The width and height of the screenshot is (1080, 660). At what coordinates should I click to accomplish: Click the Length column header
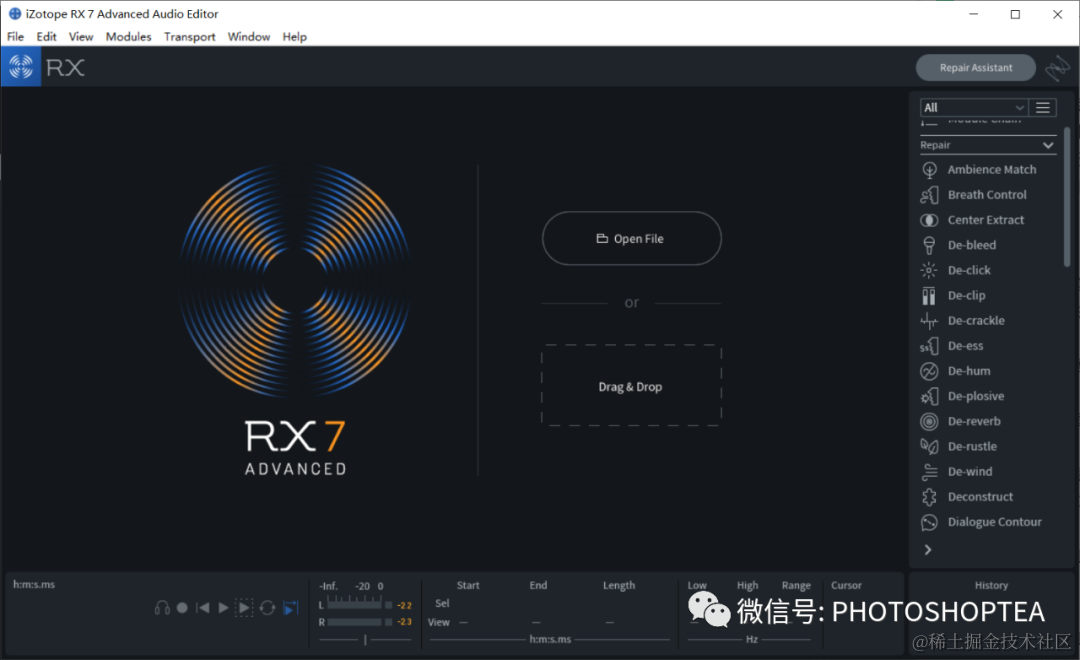(x=619, y=585)
